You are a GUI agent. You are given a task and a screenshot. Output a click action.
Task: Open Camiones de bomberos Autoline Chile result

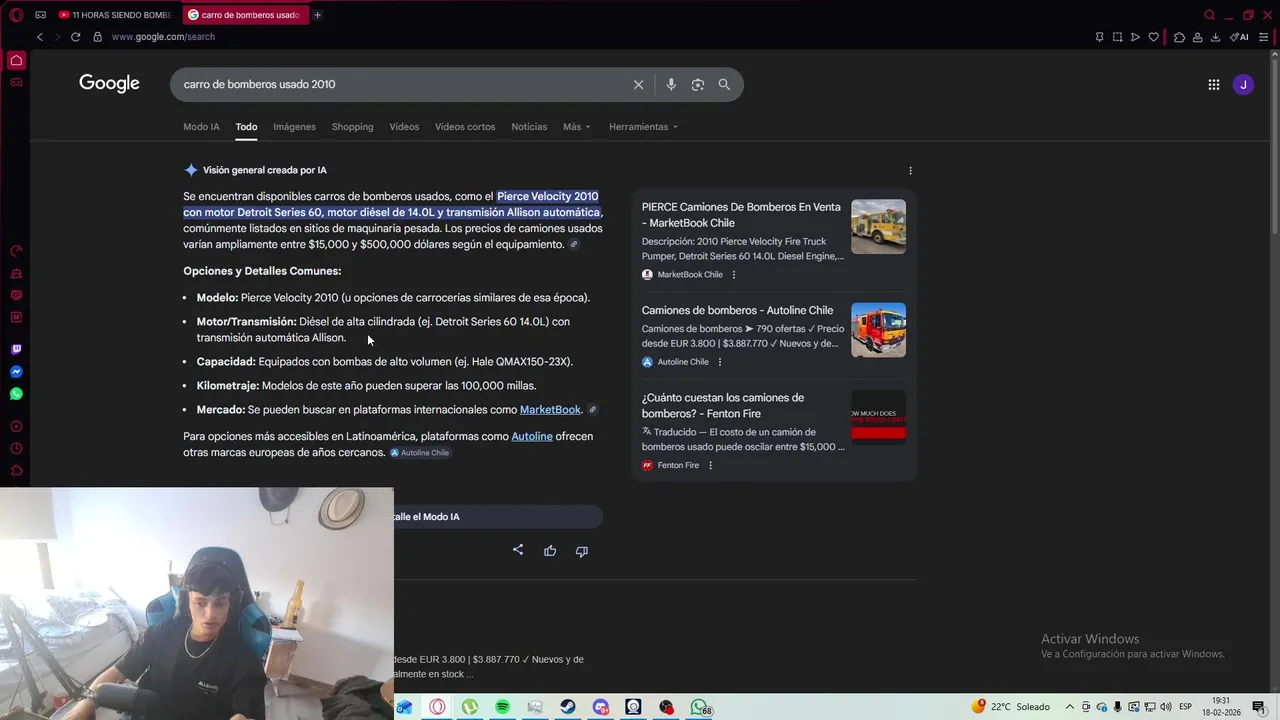click(737, 311)
